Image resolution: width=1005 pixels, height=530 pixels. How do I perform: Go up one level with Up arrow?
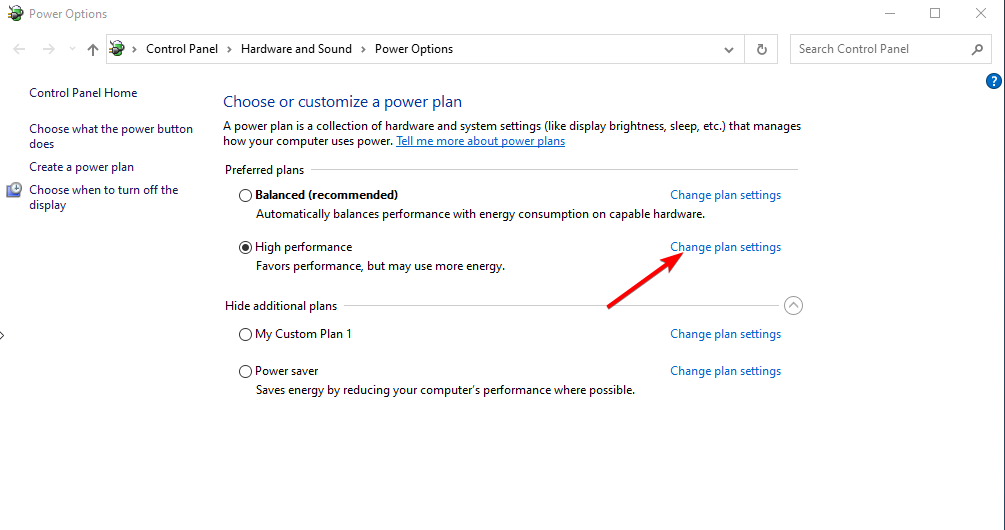point(93,49)
